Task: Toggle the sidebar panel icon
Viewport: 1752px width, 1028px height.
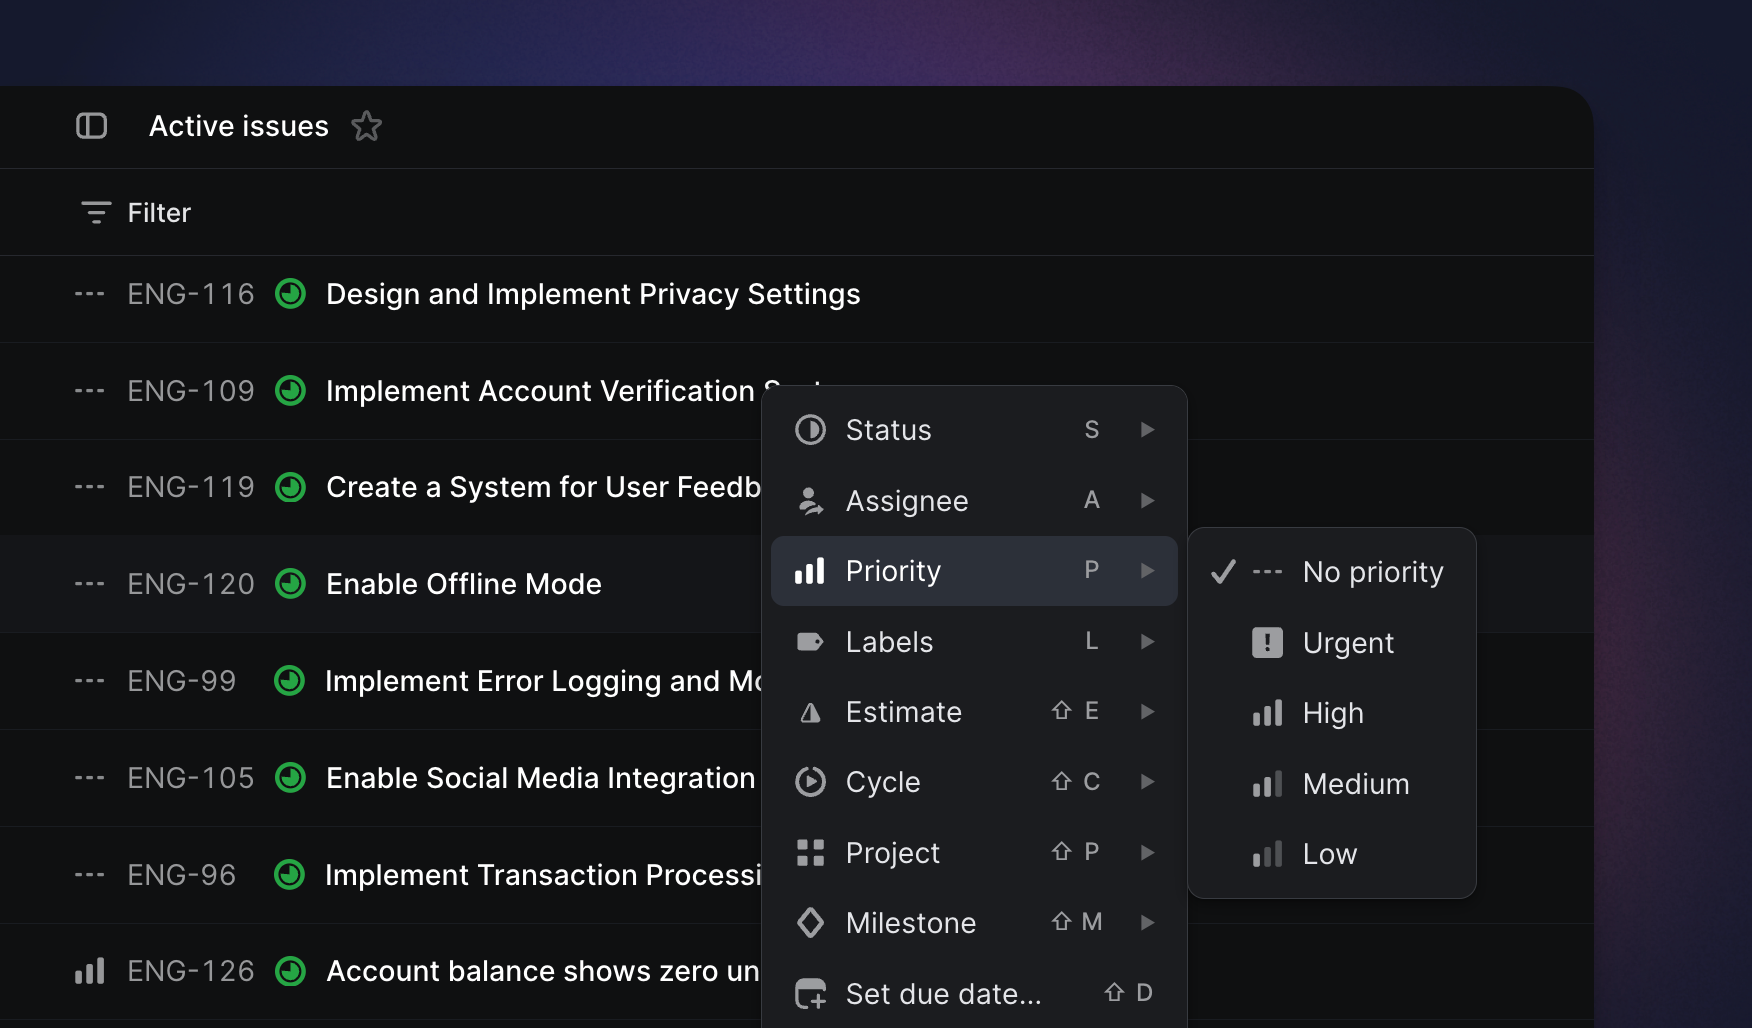Action: (92, 126)
